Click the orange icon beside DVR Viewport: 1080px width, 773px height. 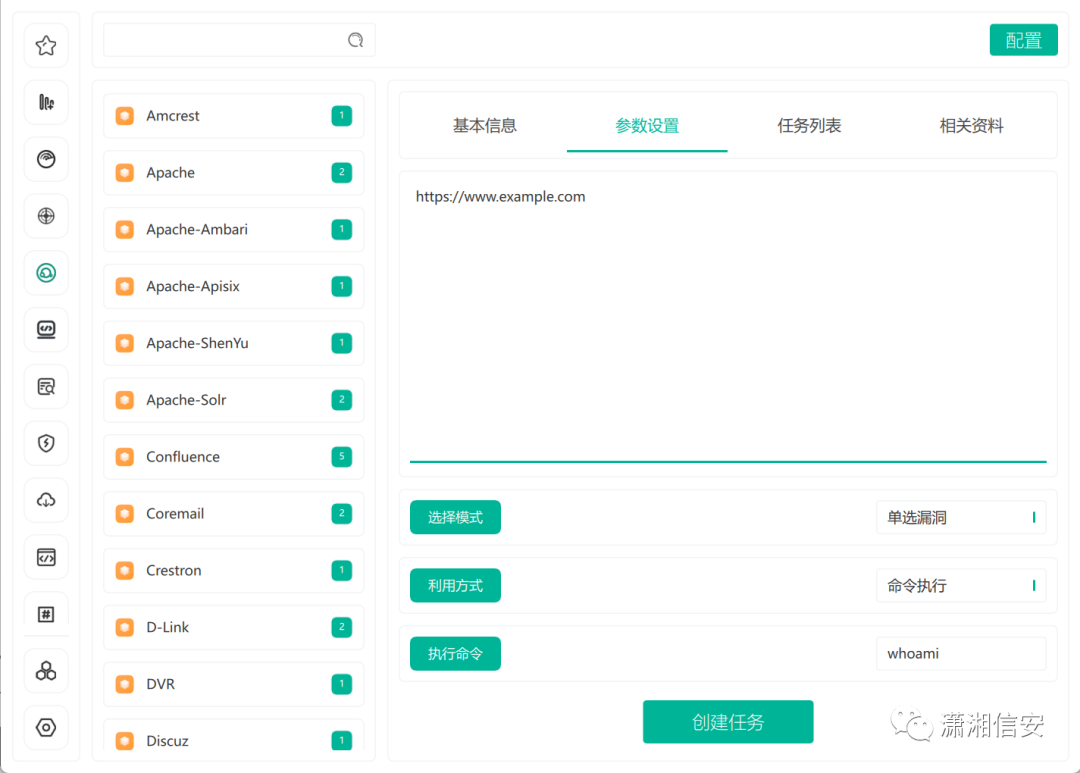point(125,684)
